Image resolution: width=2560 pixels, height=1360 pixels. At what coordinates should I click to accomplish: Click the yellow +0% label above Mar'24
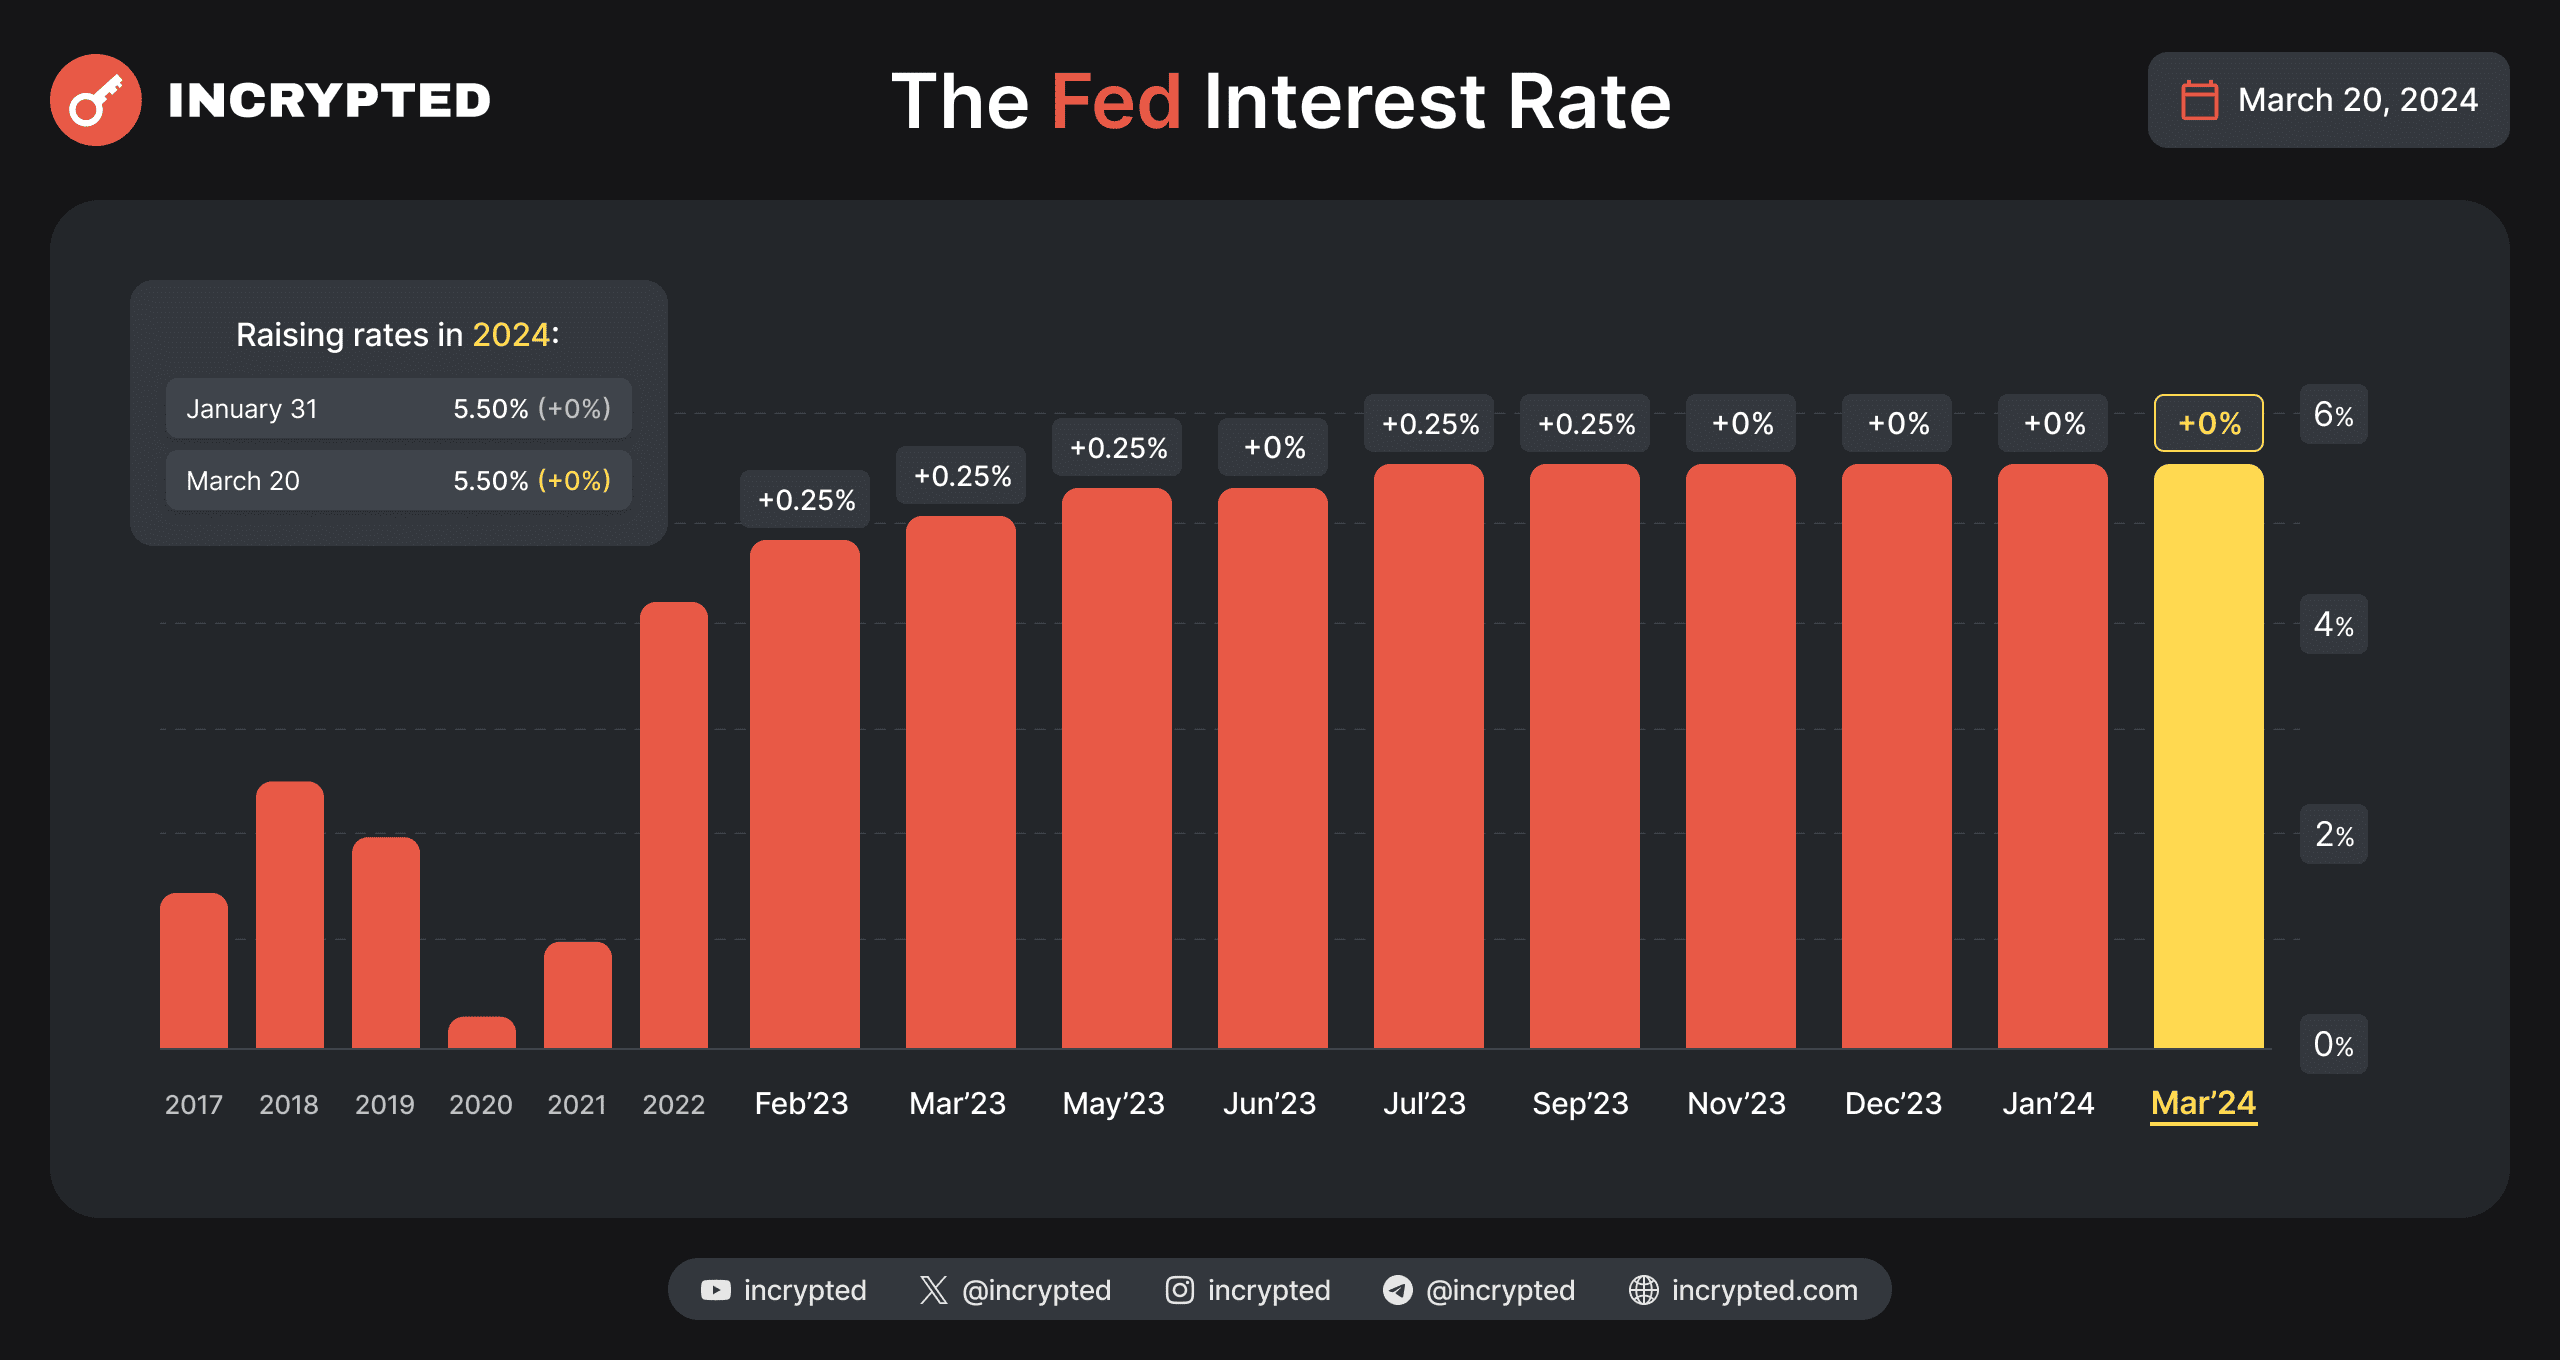(2208, 423)
